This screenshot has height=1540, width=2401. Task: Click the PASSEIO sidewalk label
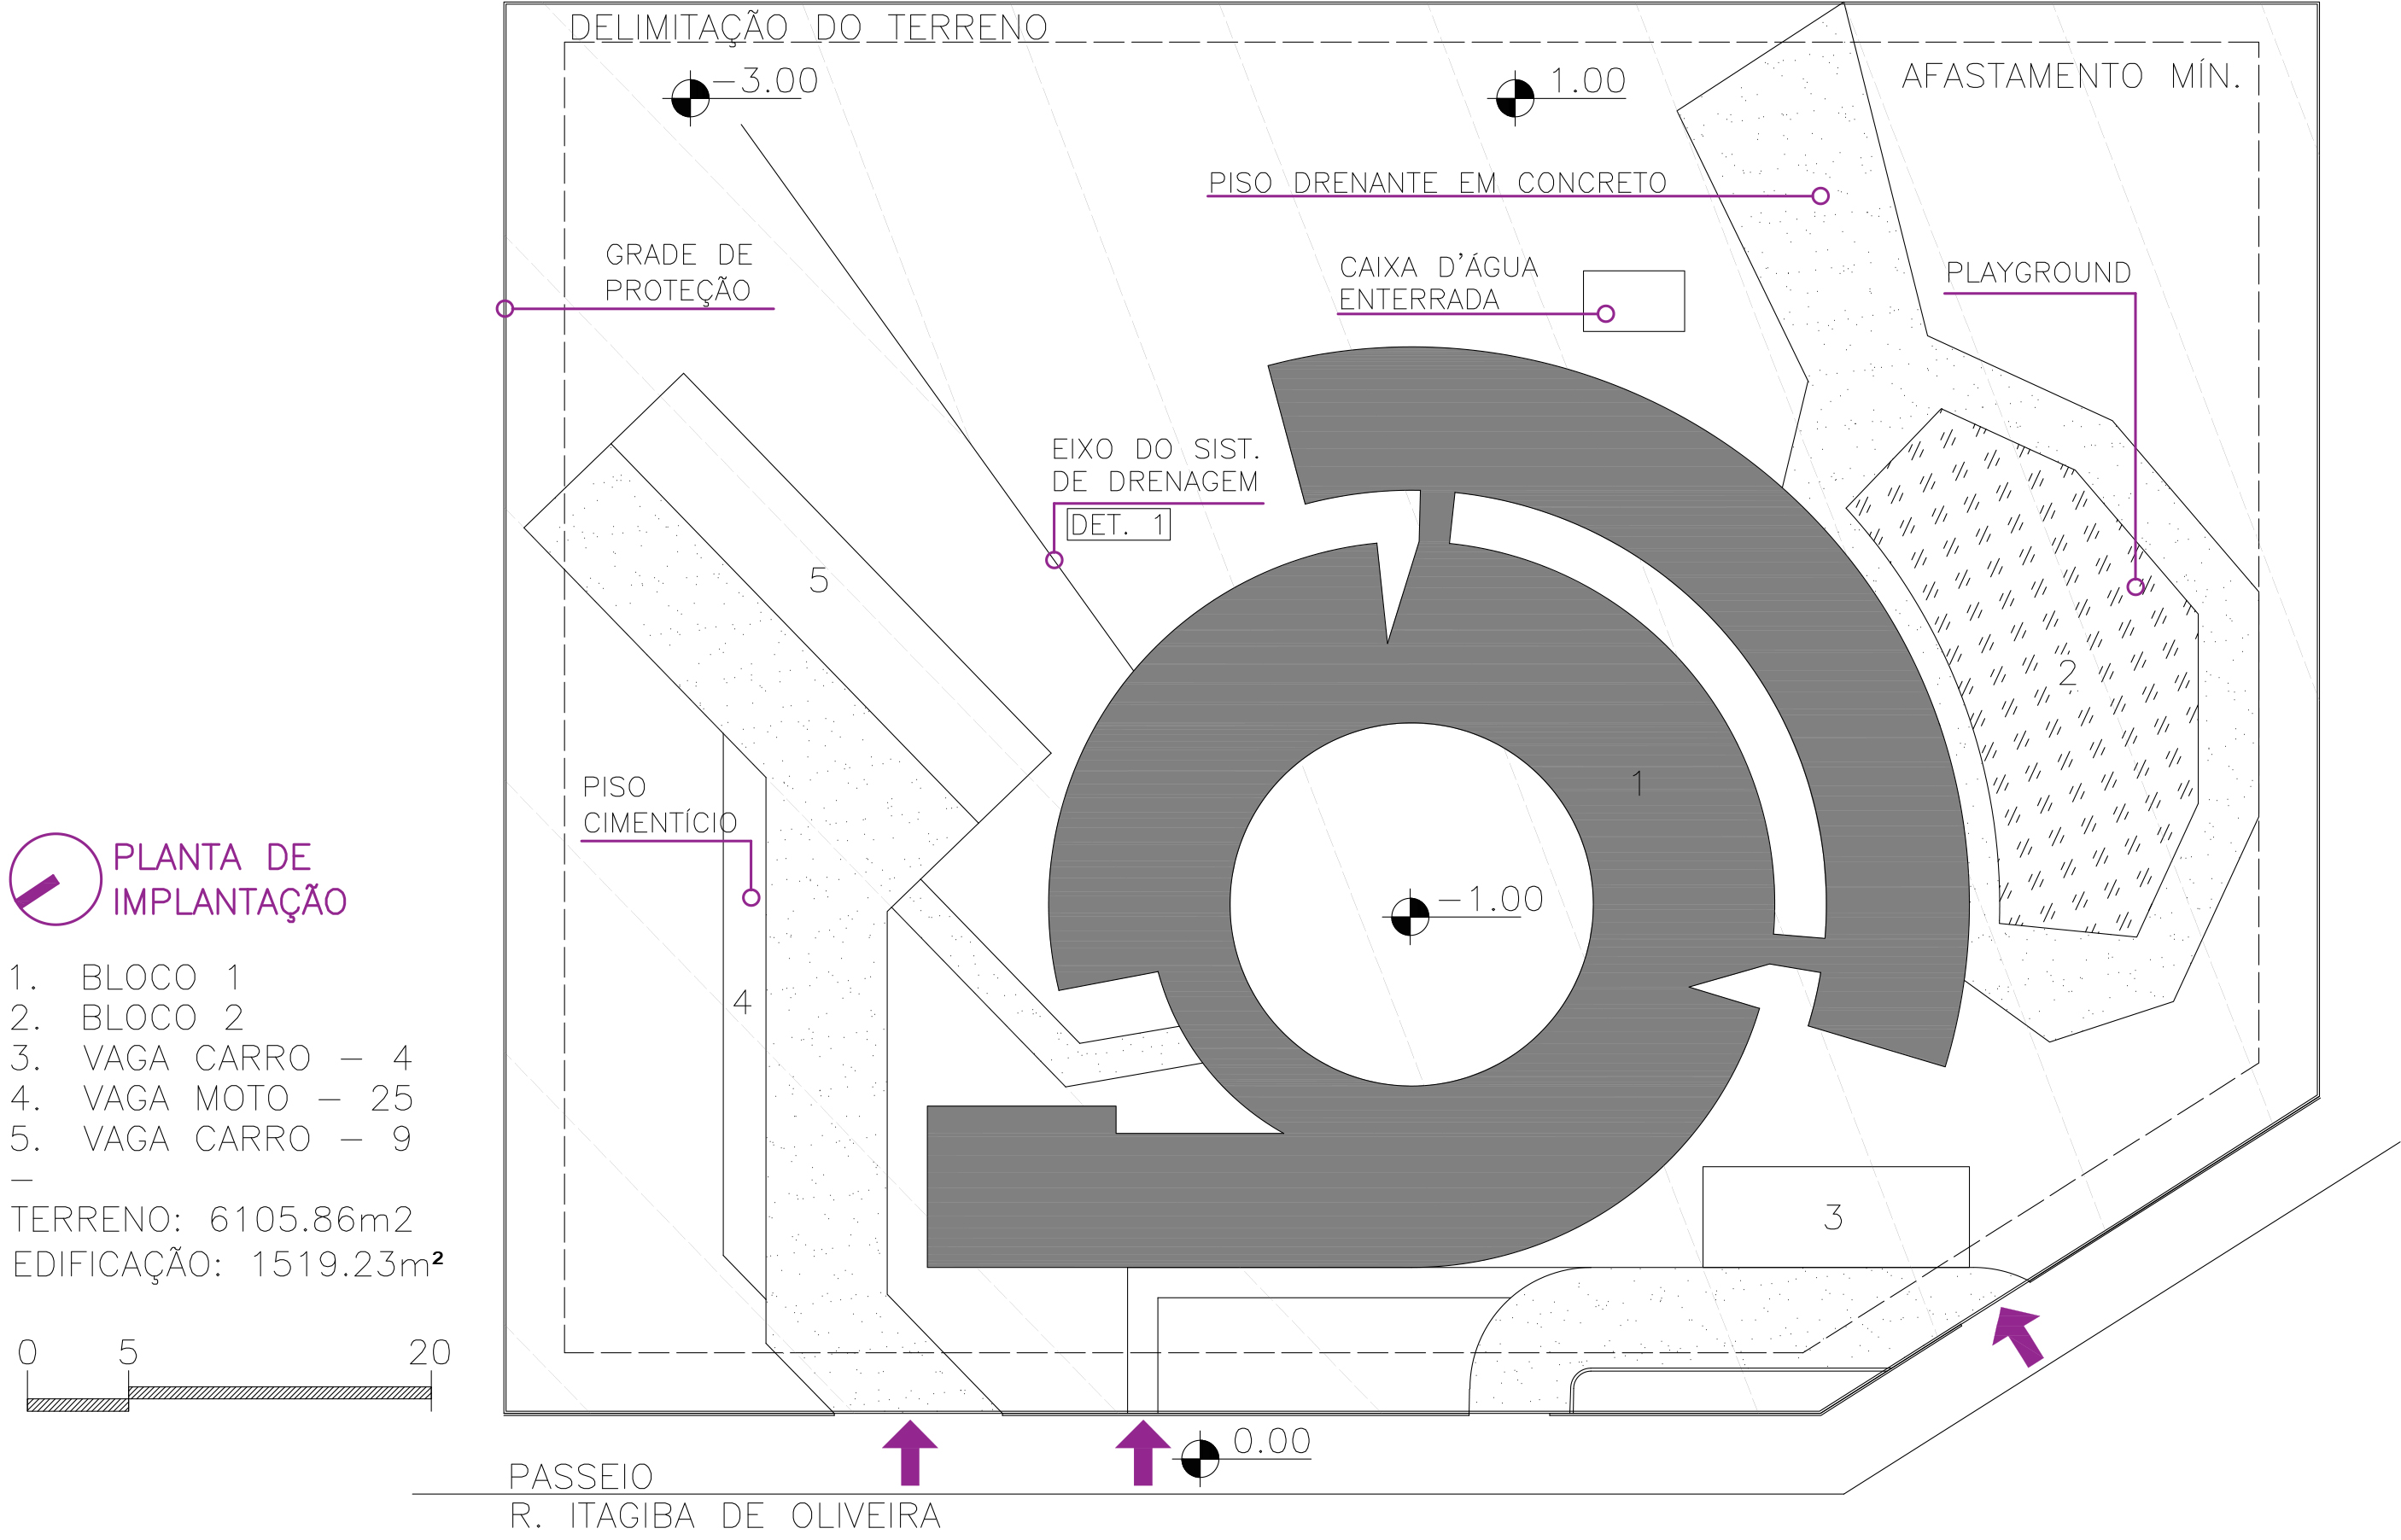580,1477
